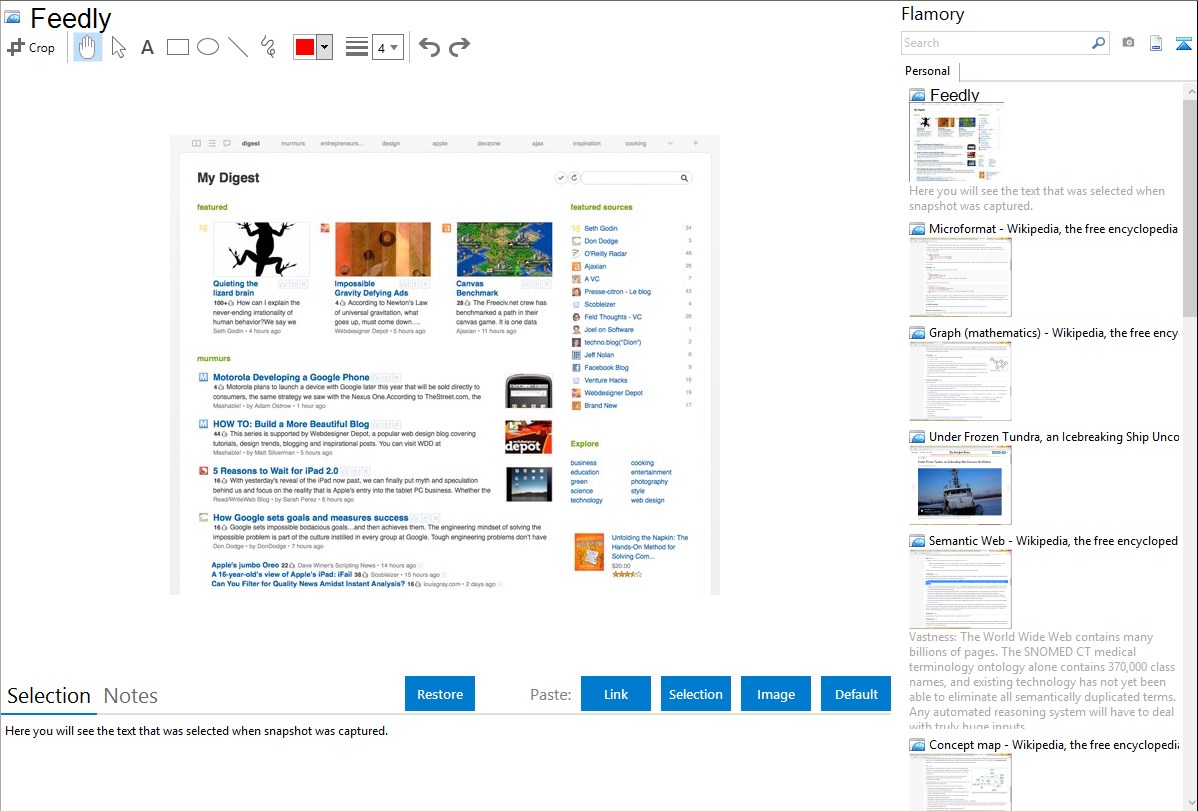
Task: Choose the text annotation tool
Action: coord(147,47)
